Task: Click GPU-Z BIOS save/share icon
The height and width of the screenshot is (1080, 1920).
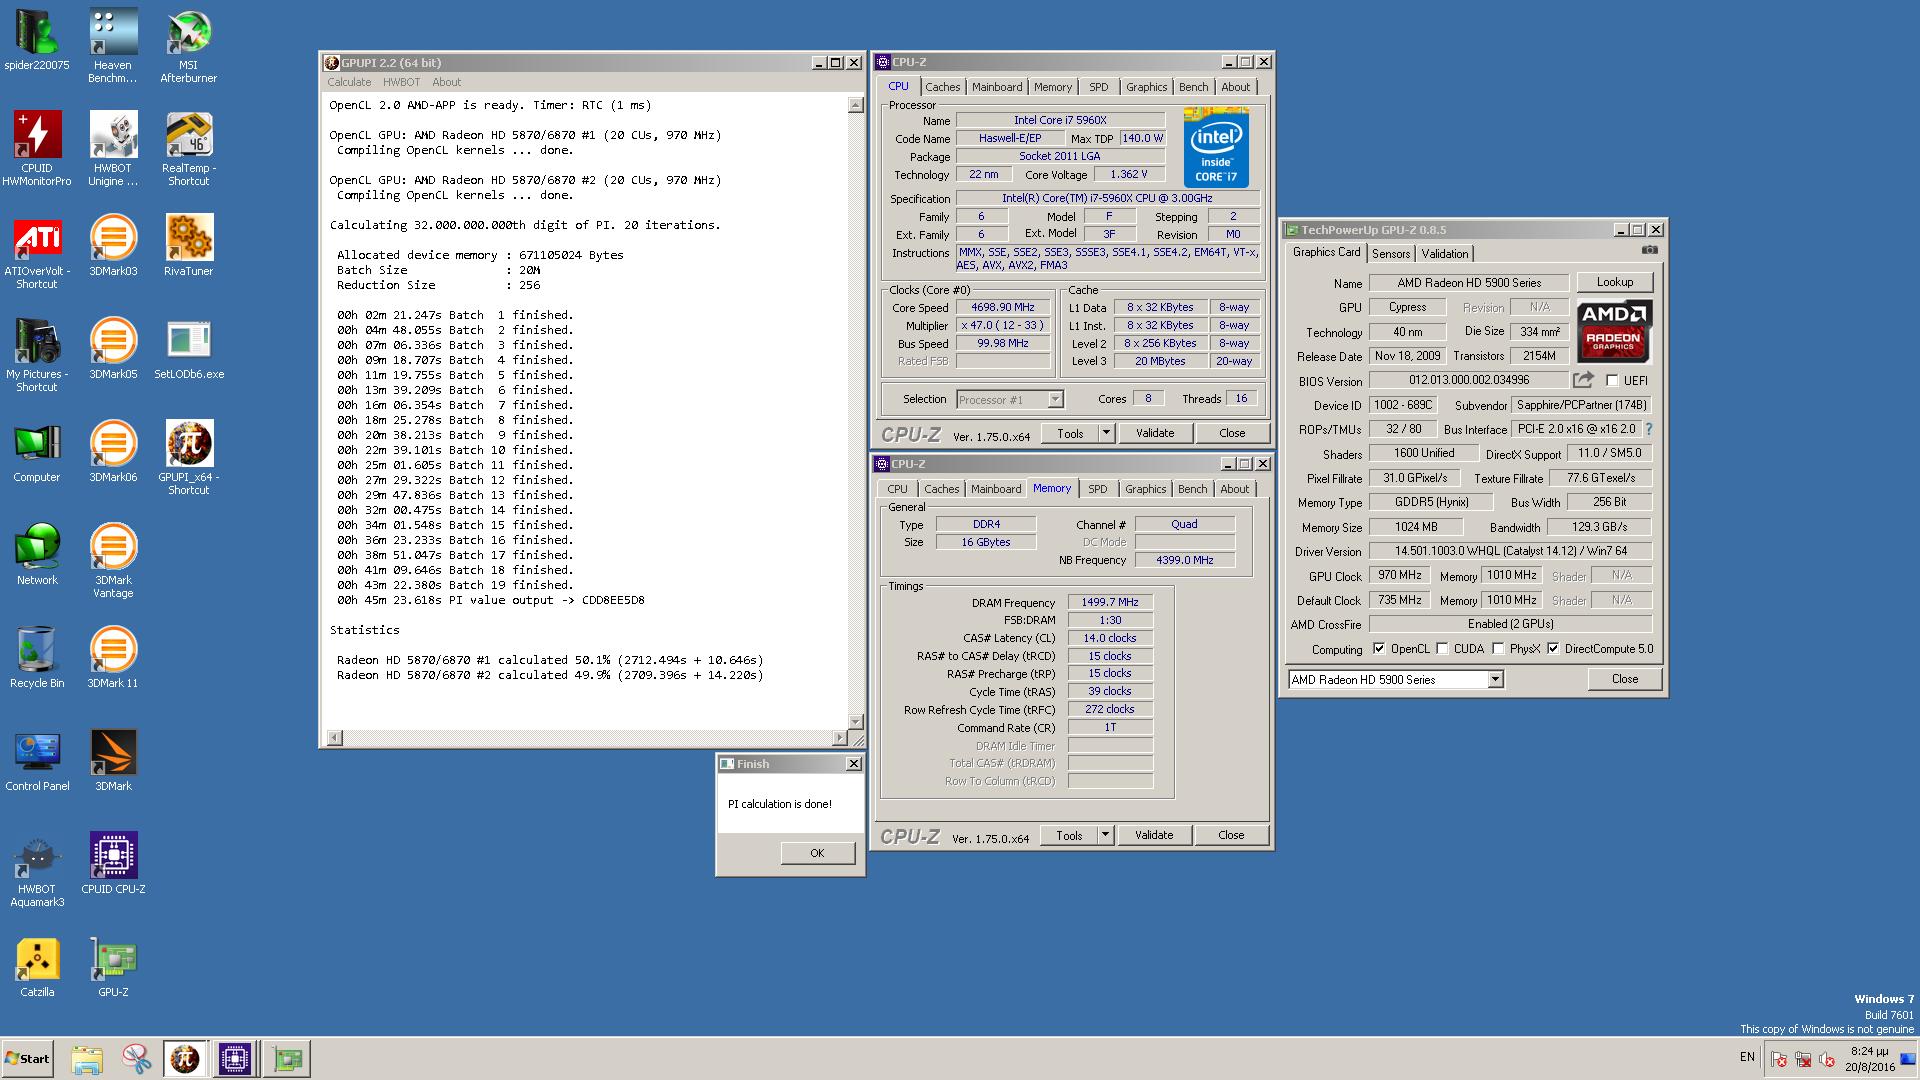Action: click(x=1583, y=380)
